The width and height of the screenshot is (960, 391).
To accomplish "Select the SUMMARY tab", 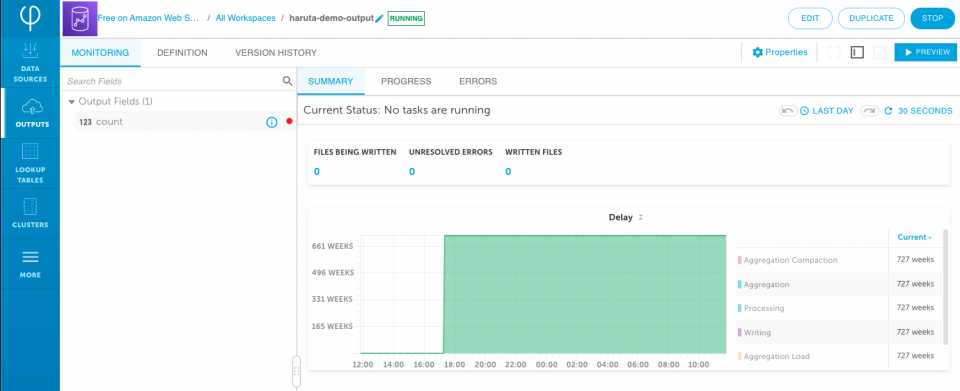I will pos(331,81).
